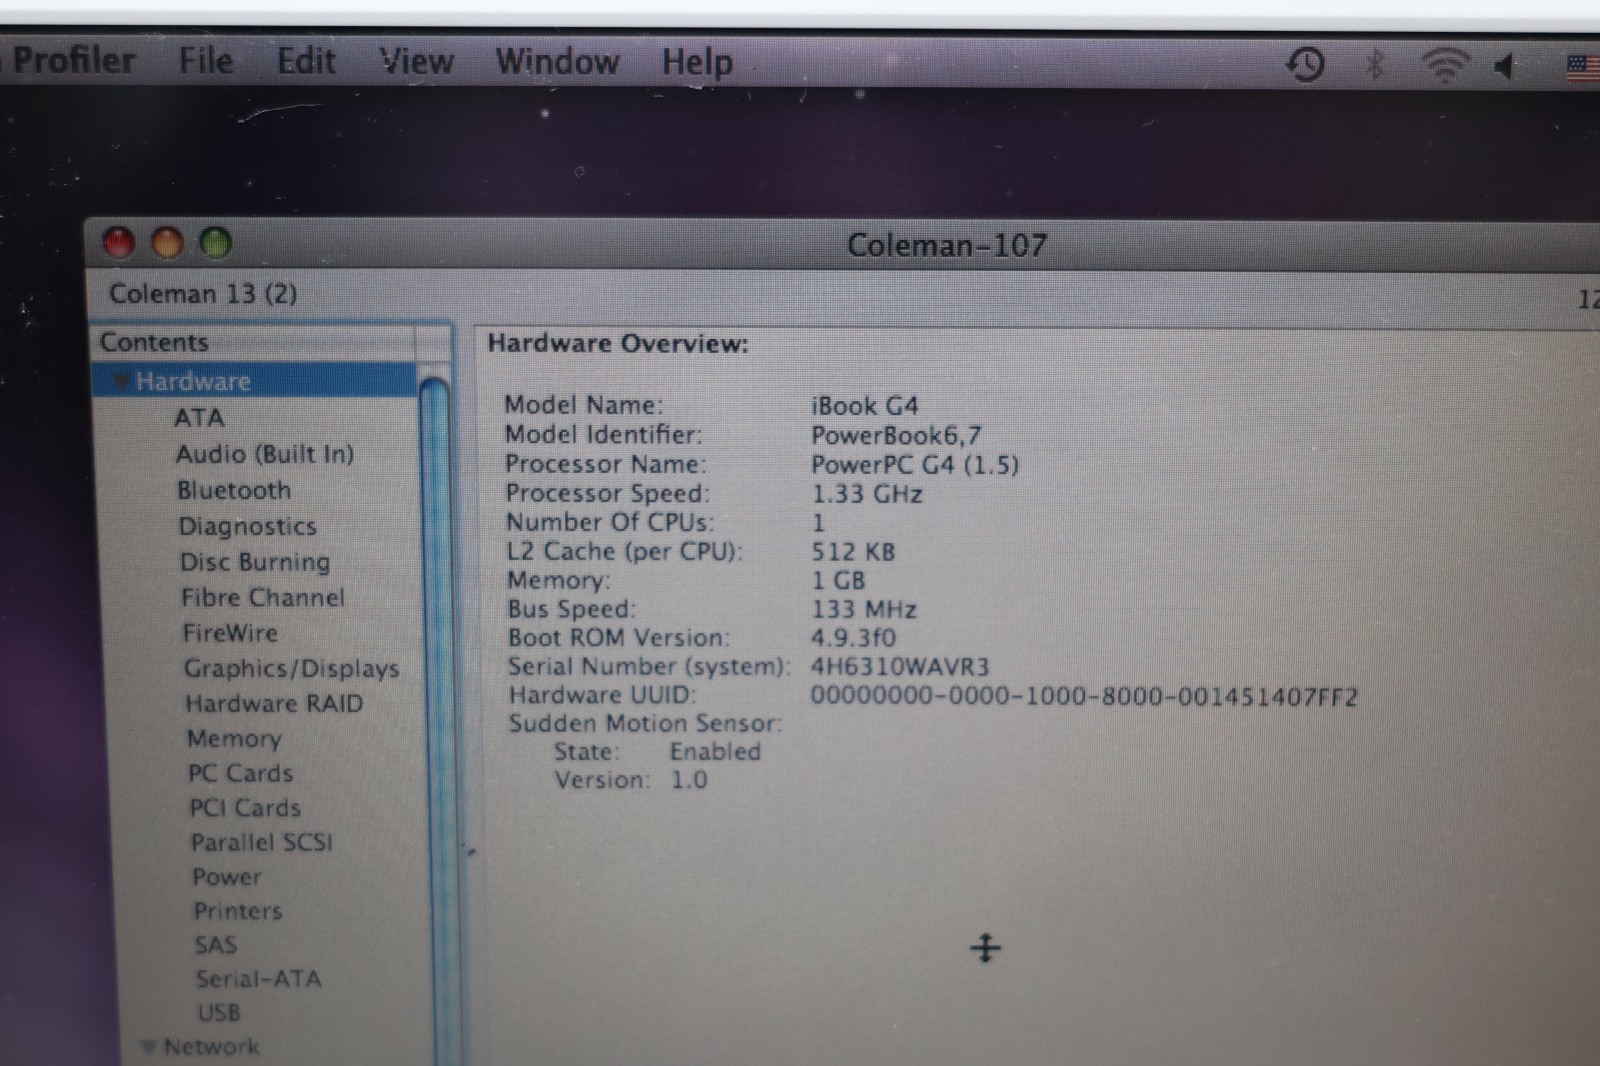Viewport: 1600px width, 1066px height.
Task: Click the 1 GB memory value
Action: [x=838, y=581]
